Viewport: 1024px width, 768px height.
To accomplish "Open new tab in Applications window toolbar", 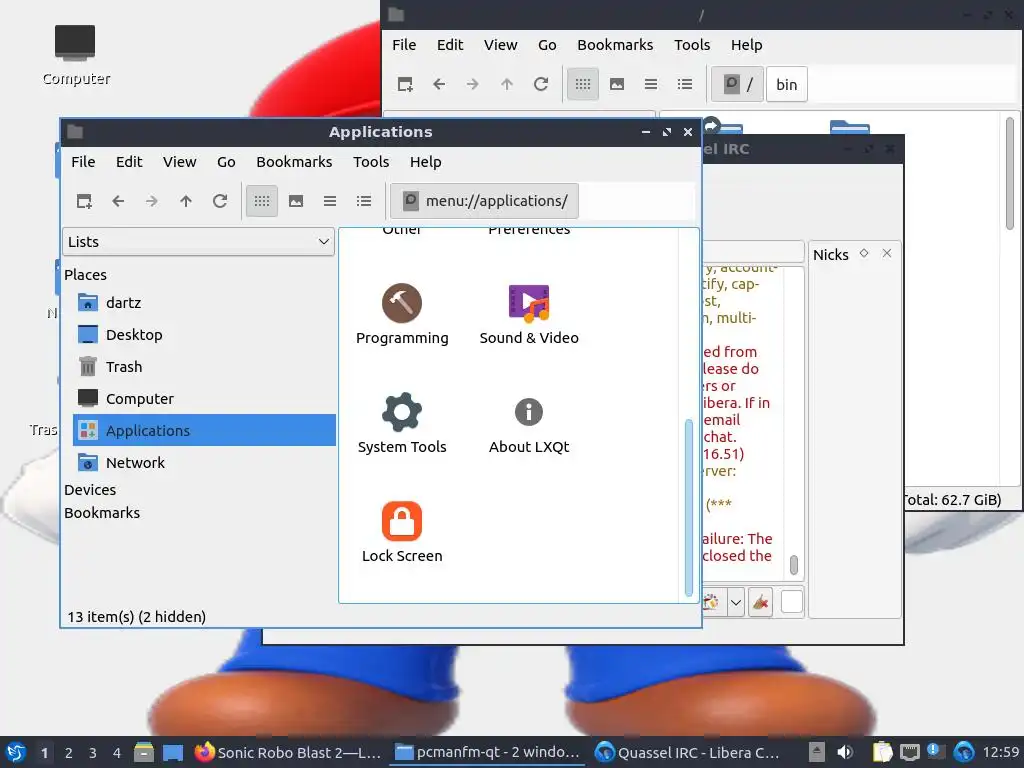I will click(x=84, y=201).
